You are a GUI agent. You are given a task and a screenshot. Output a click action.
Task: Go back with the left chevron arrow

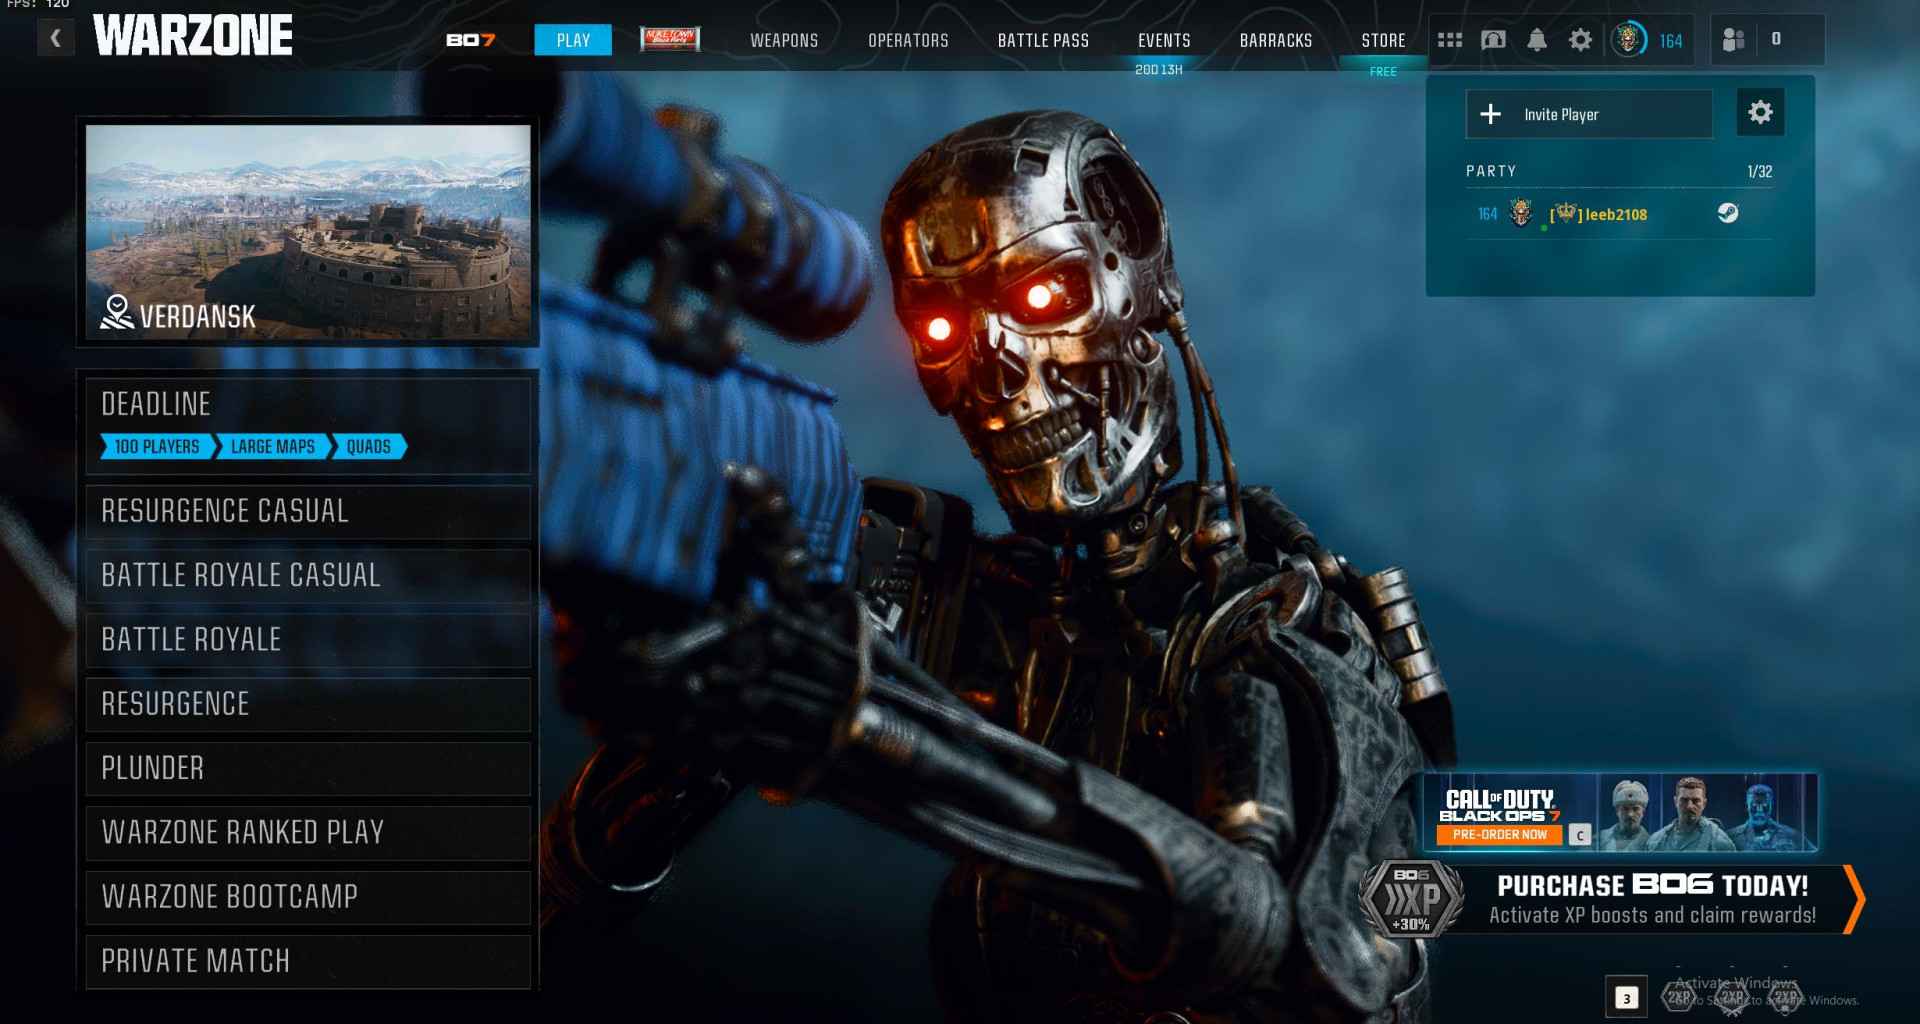(56, 39)
